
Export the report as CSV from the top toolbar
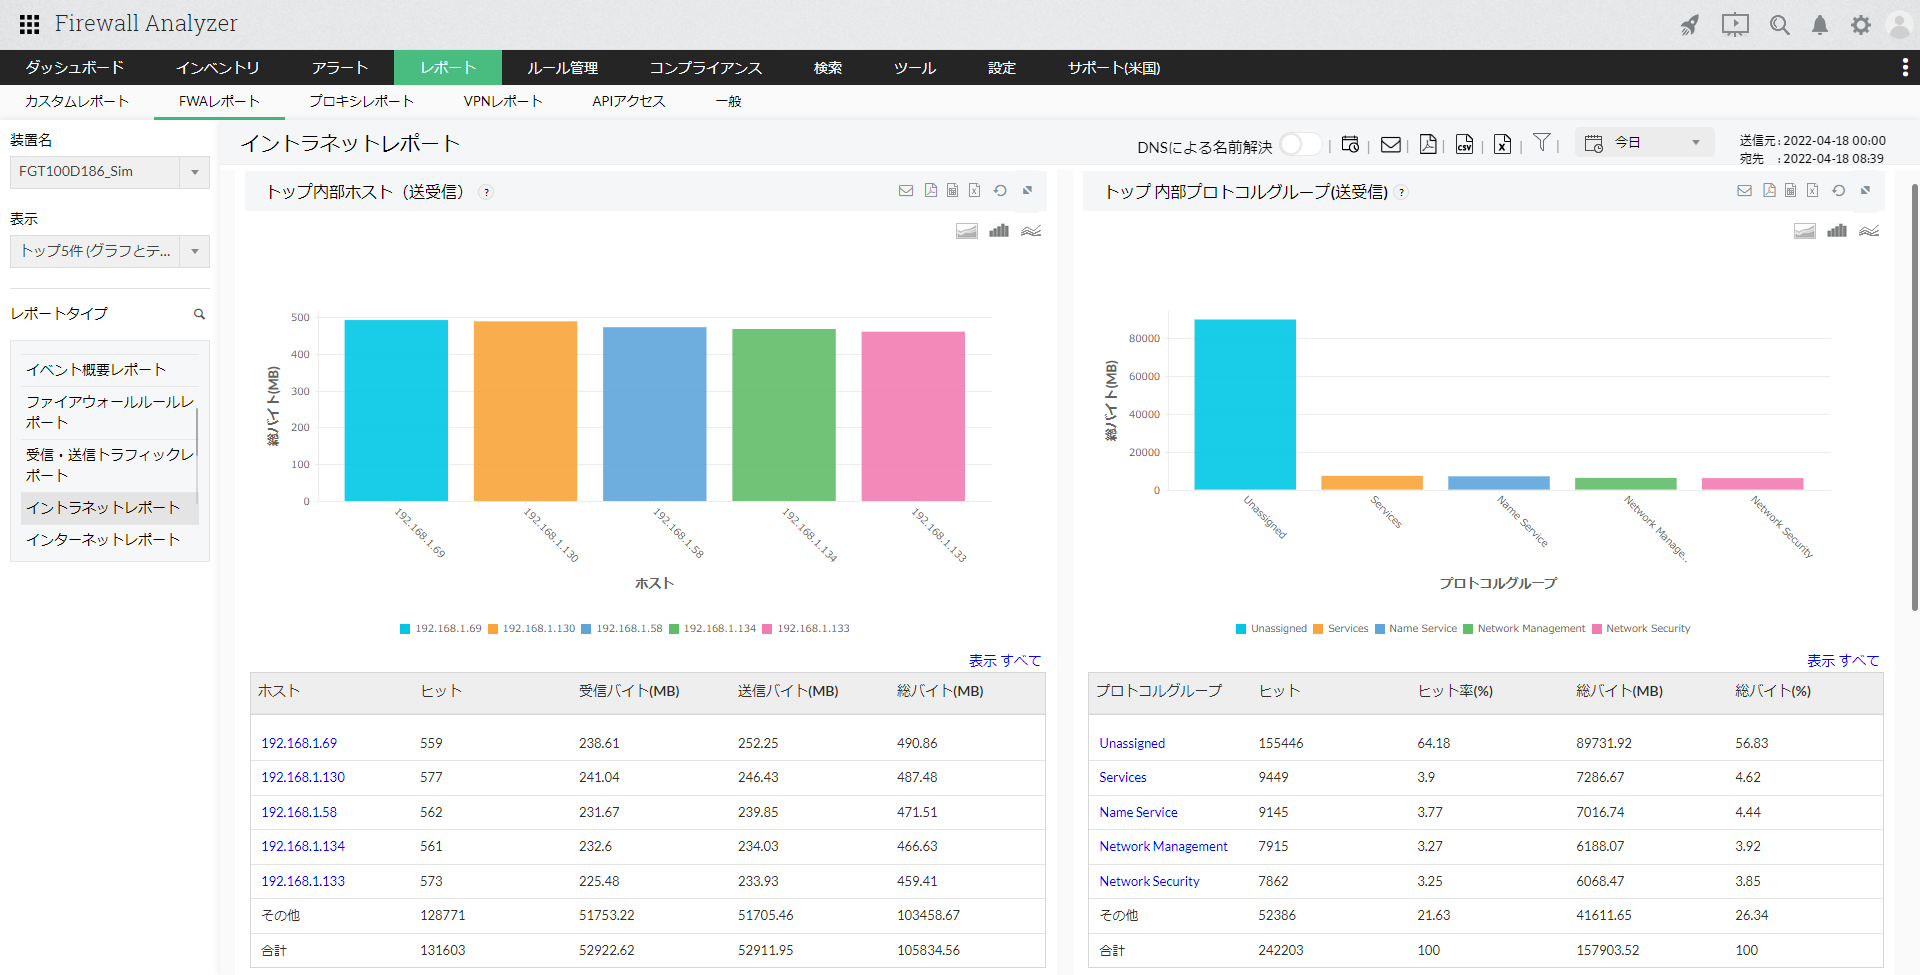[1464, 144]
